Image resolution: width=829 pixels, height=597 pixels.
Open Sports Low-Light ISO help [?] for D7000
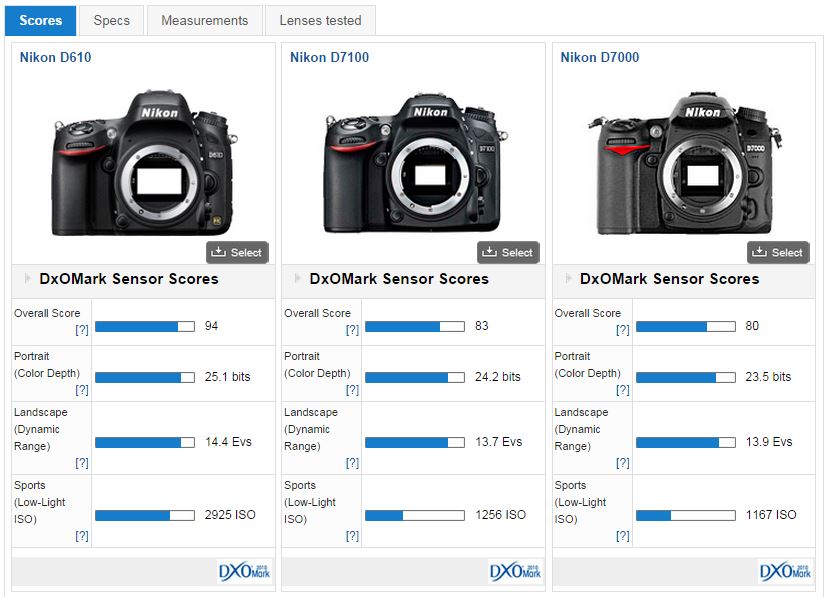(x=623, y=536)
